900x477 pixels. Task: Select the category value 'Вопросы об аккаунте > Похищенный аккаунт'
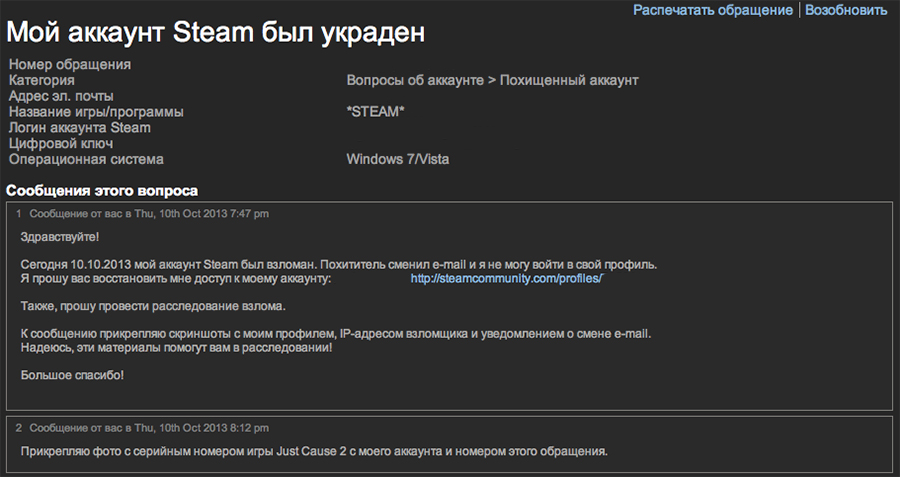tap(492, 80)
